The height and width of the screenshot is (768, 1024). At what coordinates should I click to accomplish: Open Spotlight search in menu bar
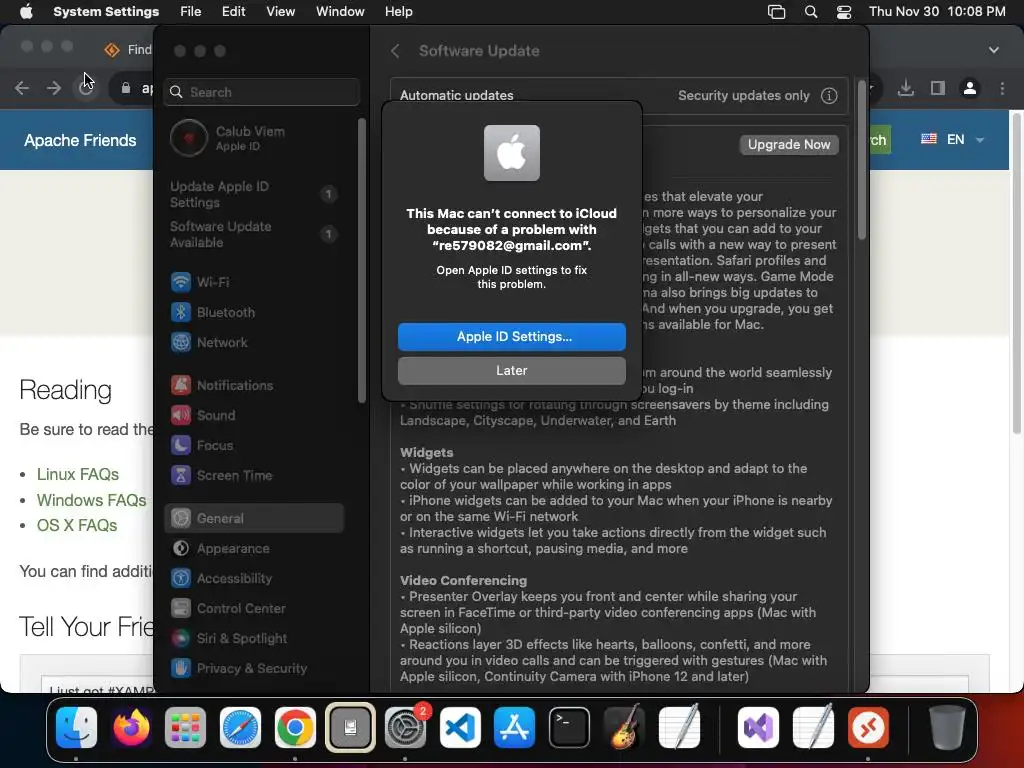810,12
